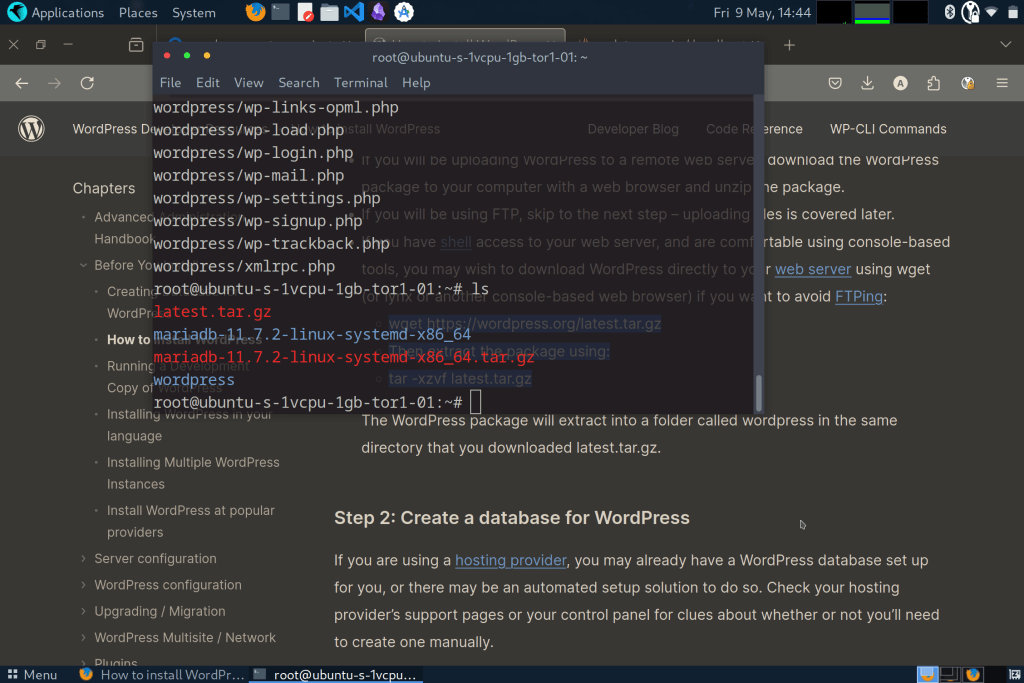
Task: Open the Applications menu with Parrot logo
Action: [56, 12]
